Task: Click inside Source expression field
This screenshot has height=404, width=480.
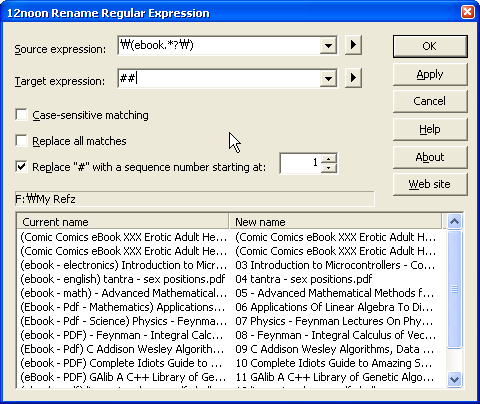Action: 219,45
